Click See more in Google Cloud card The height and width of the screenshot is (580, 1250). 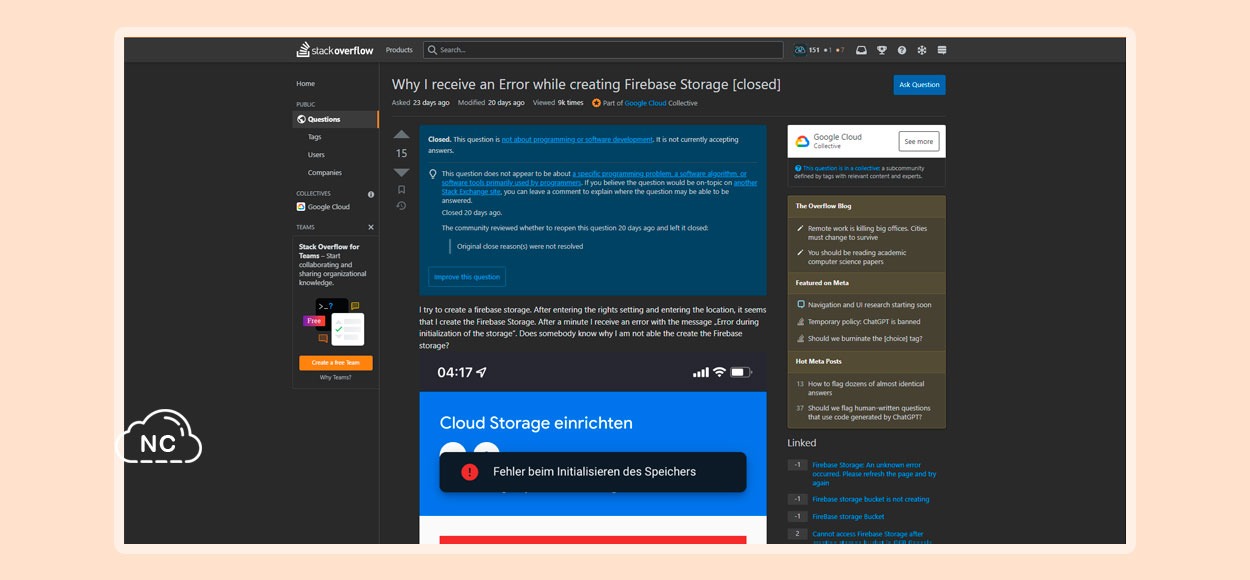[x=918, y=141]
